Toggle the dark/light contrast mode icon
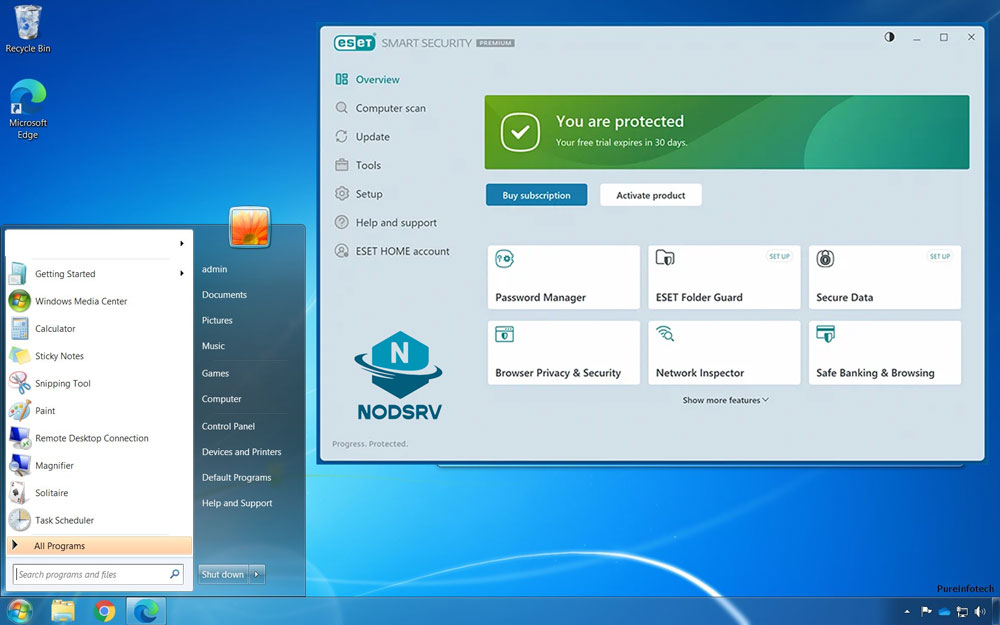This screenshot has height=625, width=1000. coord(890,37)
